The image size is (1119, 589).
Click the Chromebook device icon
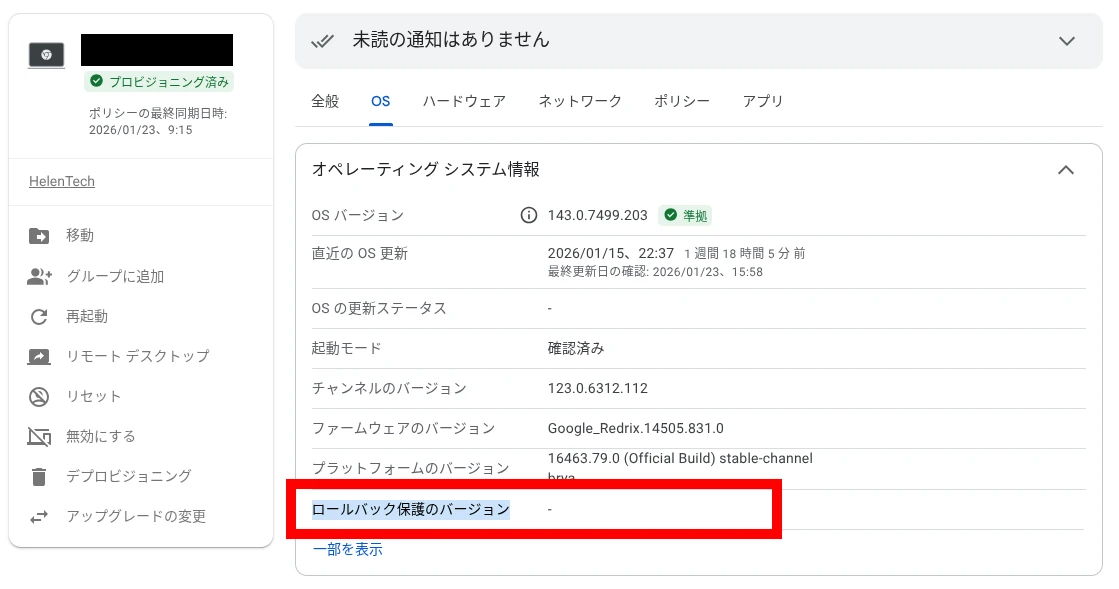(46, 54)
